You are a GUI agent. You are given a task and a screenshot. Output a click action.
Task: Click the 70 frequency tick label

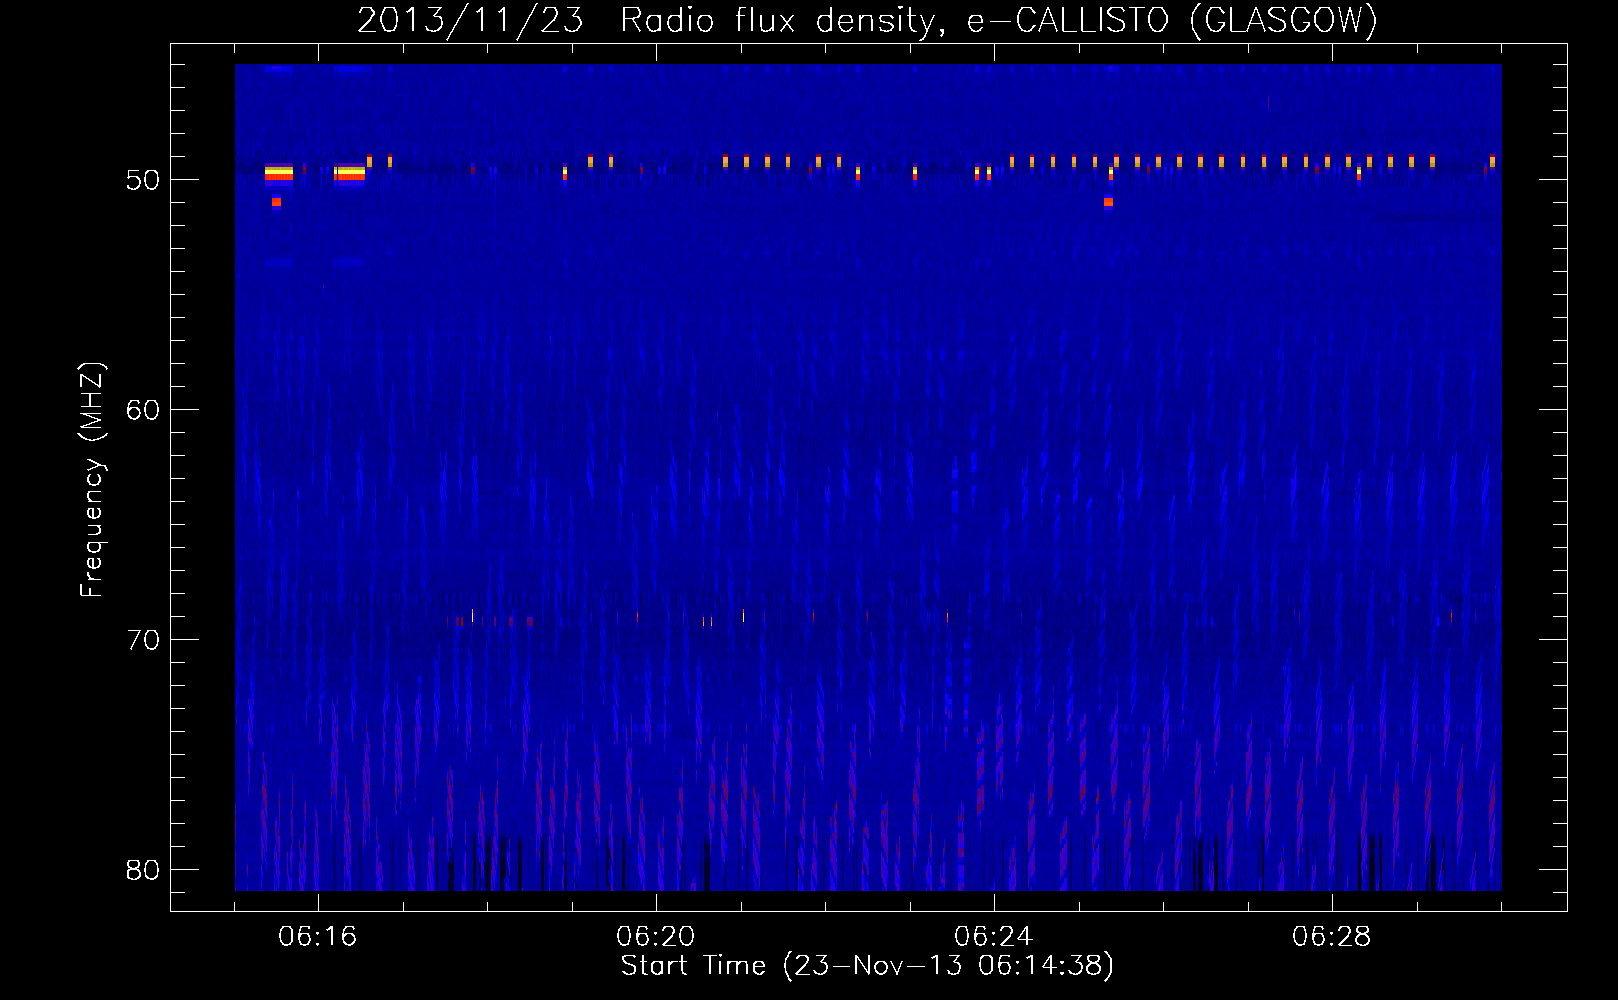pos(143,640)
